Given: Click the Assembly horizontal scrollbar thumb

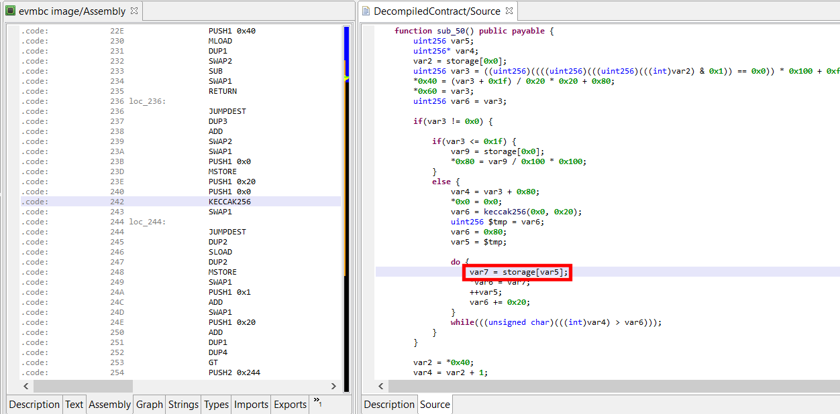Looking at the screenshot, I should pyautogui.click(x=83, y=386).
